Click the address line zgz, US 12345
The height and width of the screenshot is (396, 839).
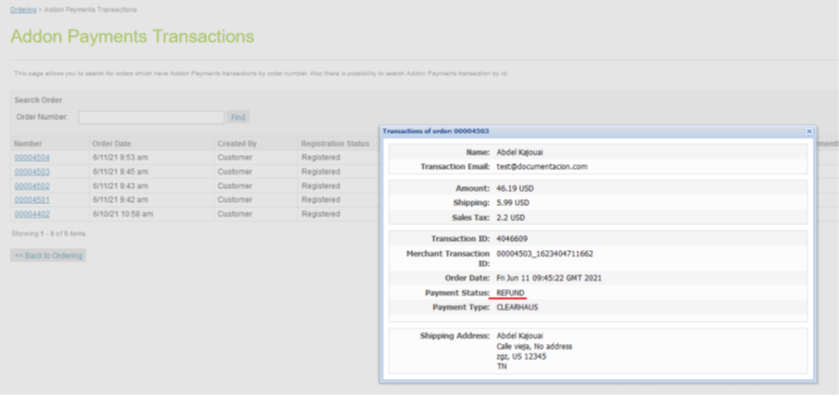coord(521,356)
